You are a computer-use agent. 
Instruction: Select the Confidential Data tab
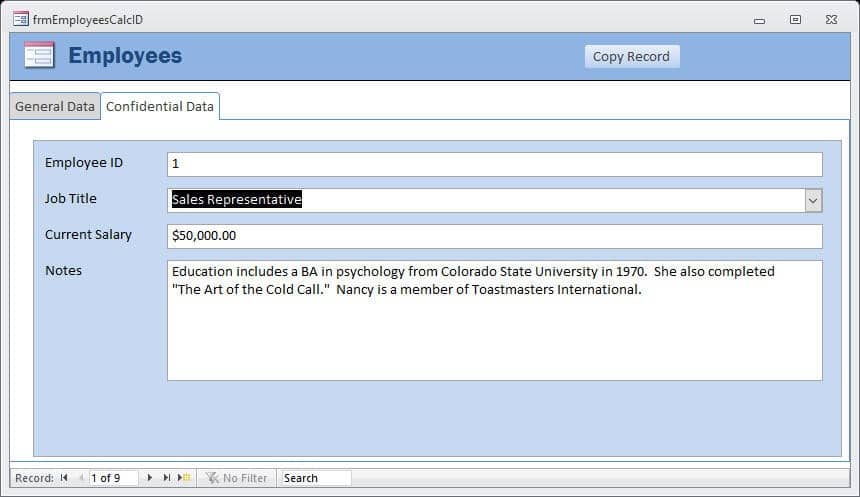click(160, 106)
